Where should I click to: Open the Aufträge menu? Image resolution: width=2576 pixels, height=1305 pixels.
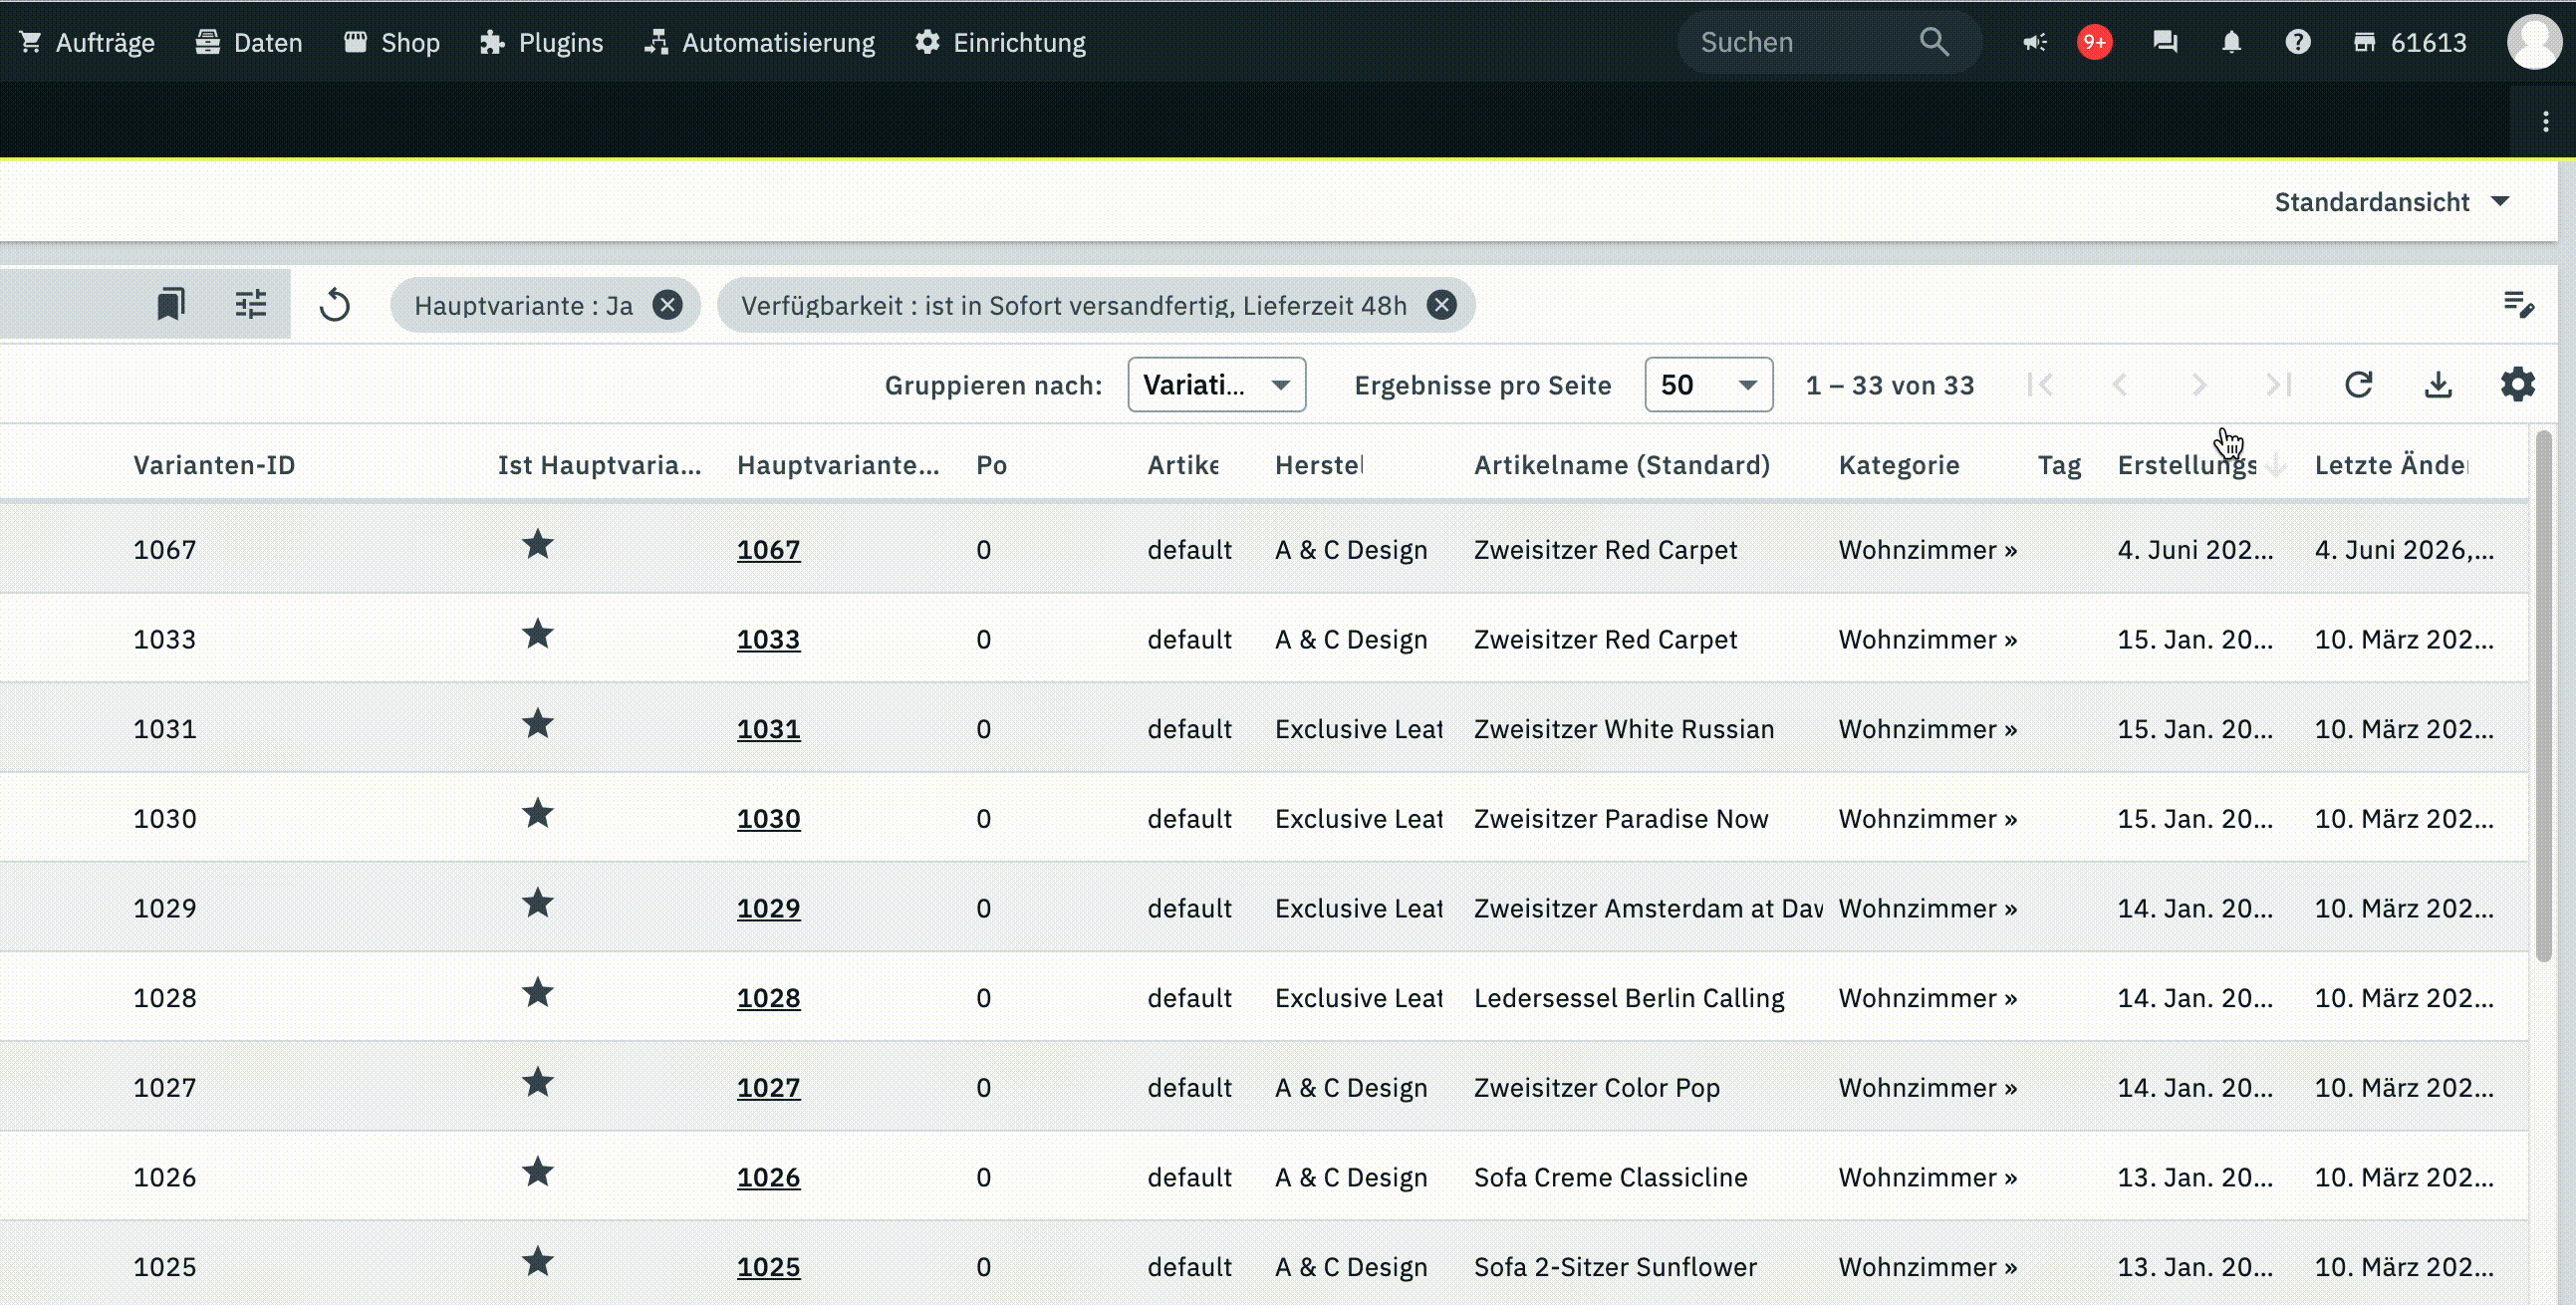[87, 42]
